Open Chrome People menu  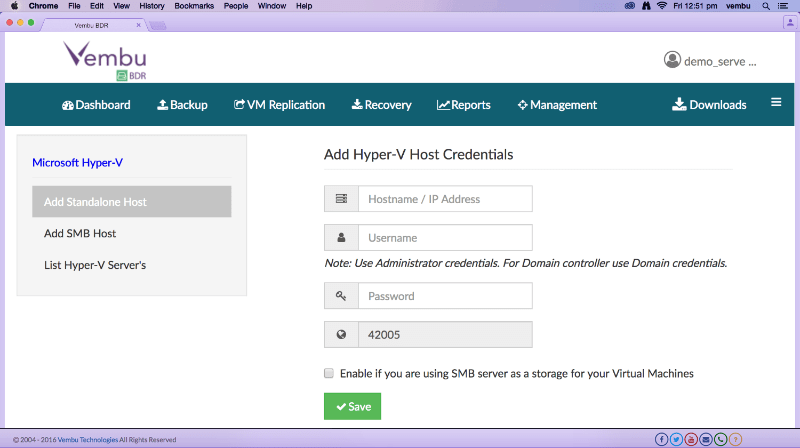click(x=236, y=6)
